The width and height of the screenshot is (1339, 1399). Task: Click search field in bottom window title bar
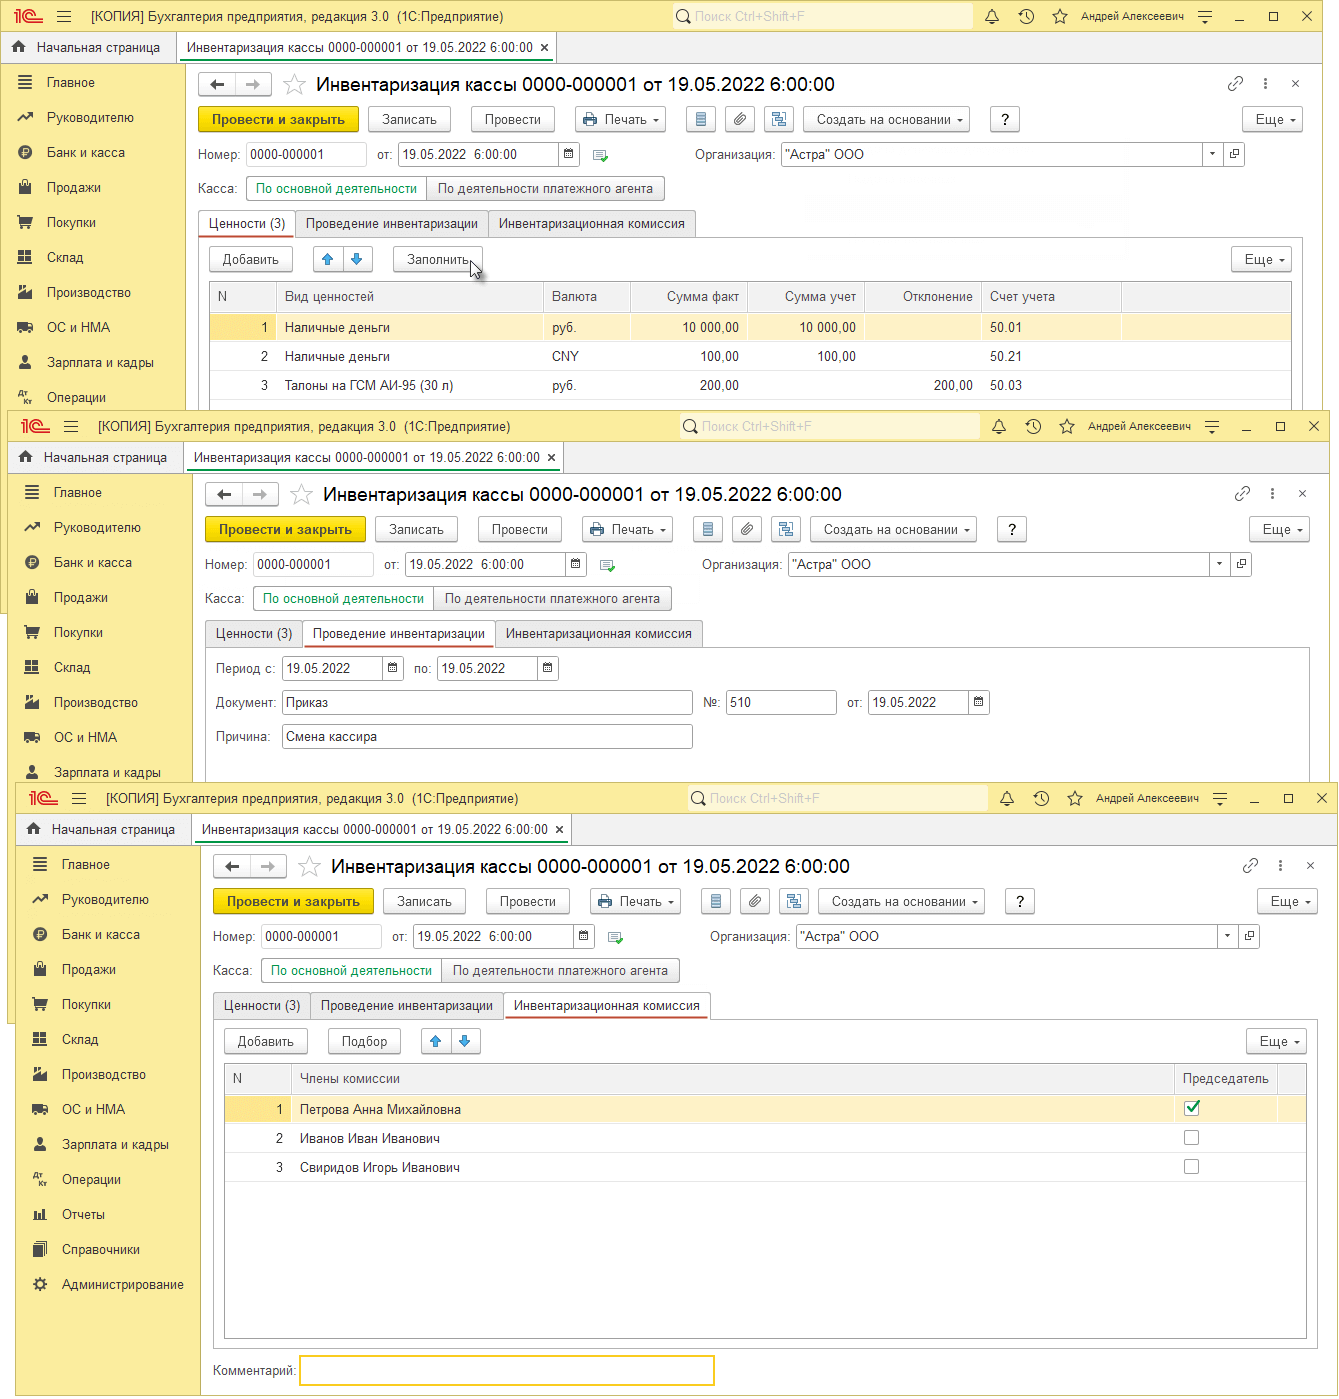(838, 798)
